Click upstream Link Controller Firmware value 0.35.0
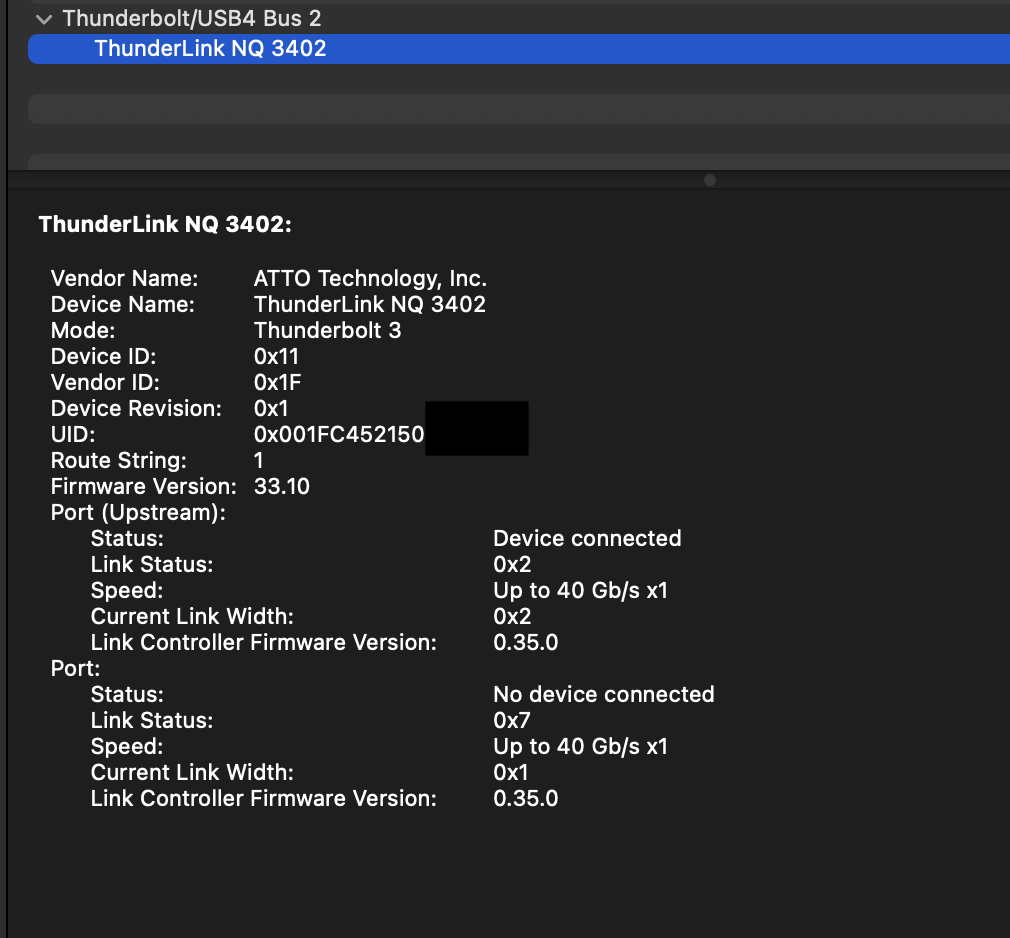The width and height of the screenshot is (1010, 938). 526,642
